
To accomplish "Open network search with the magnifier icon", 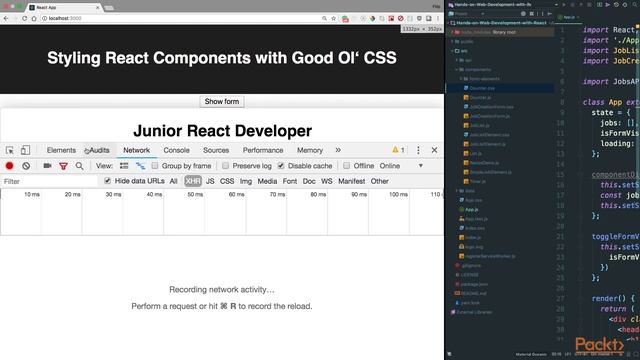I will [x=79, y=166].
